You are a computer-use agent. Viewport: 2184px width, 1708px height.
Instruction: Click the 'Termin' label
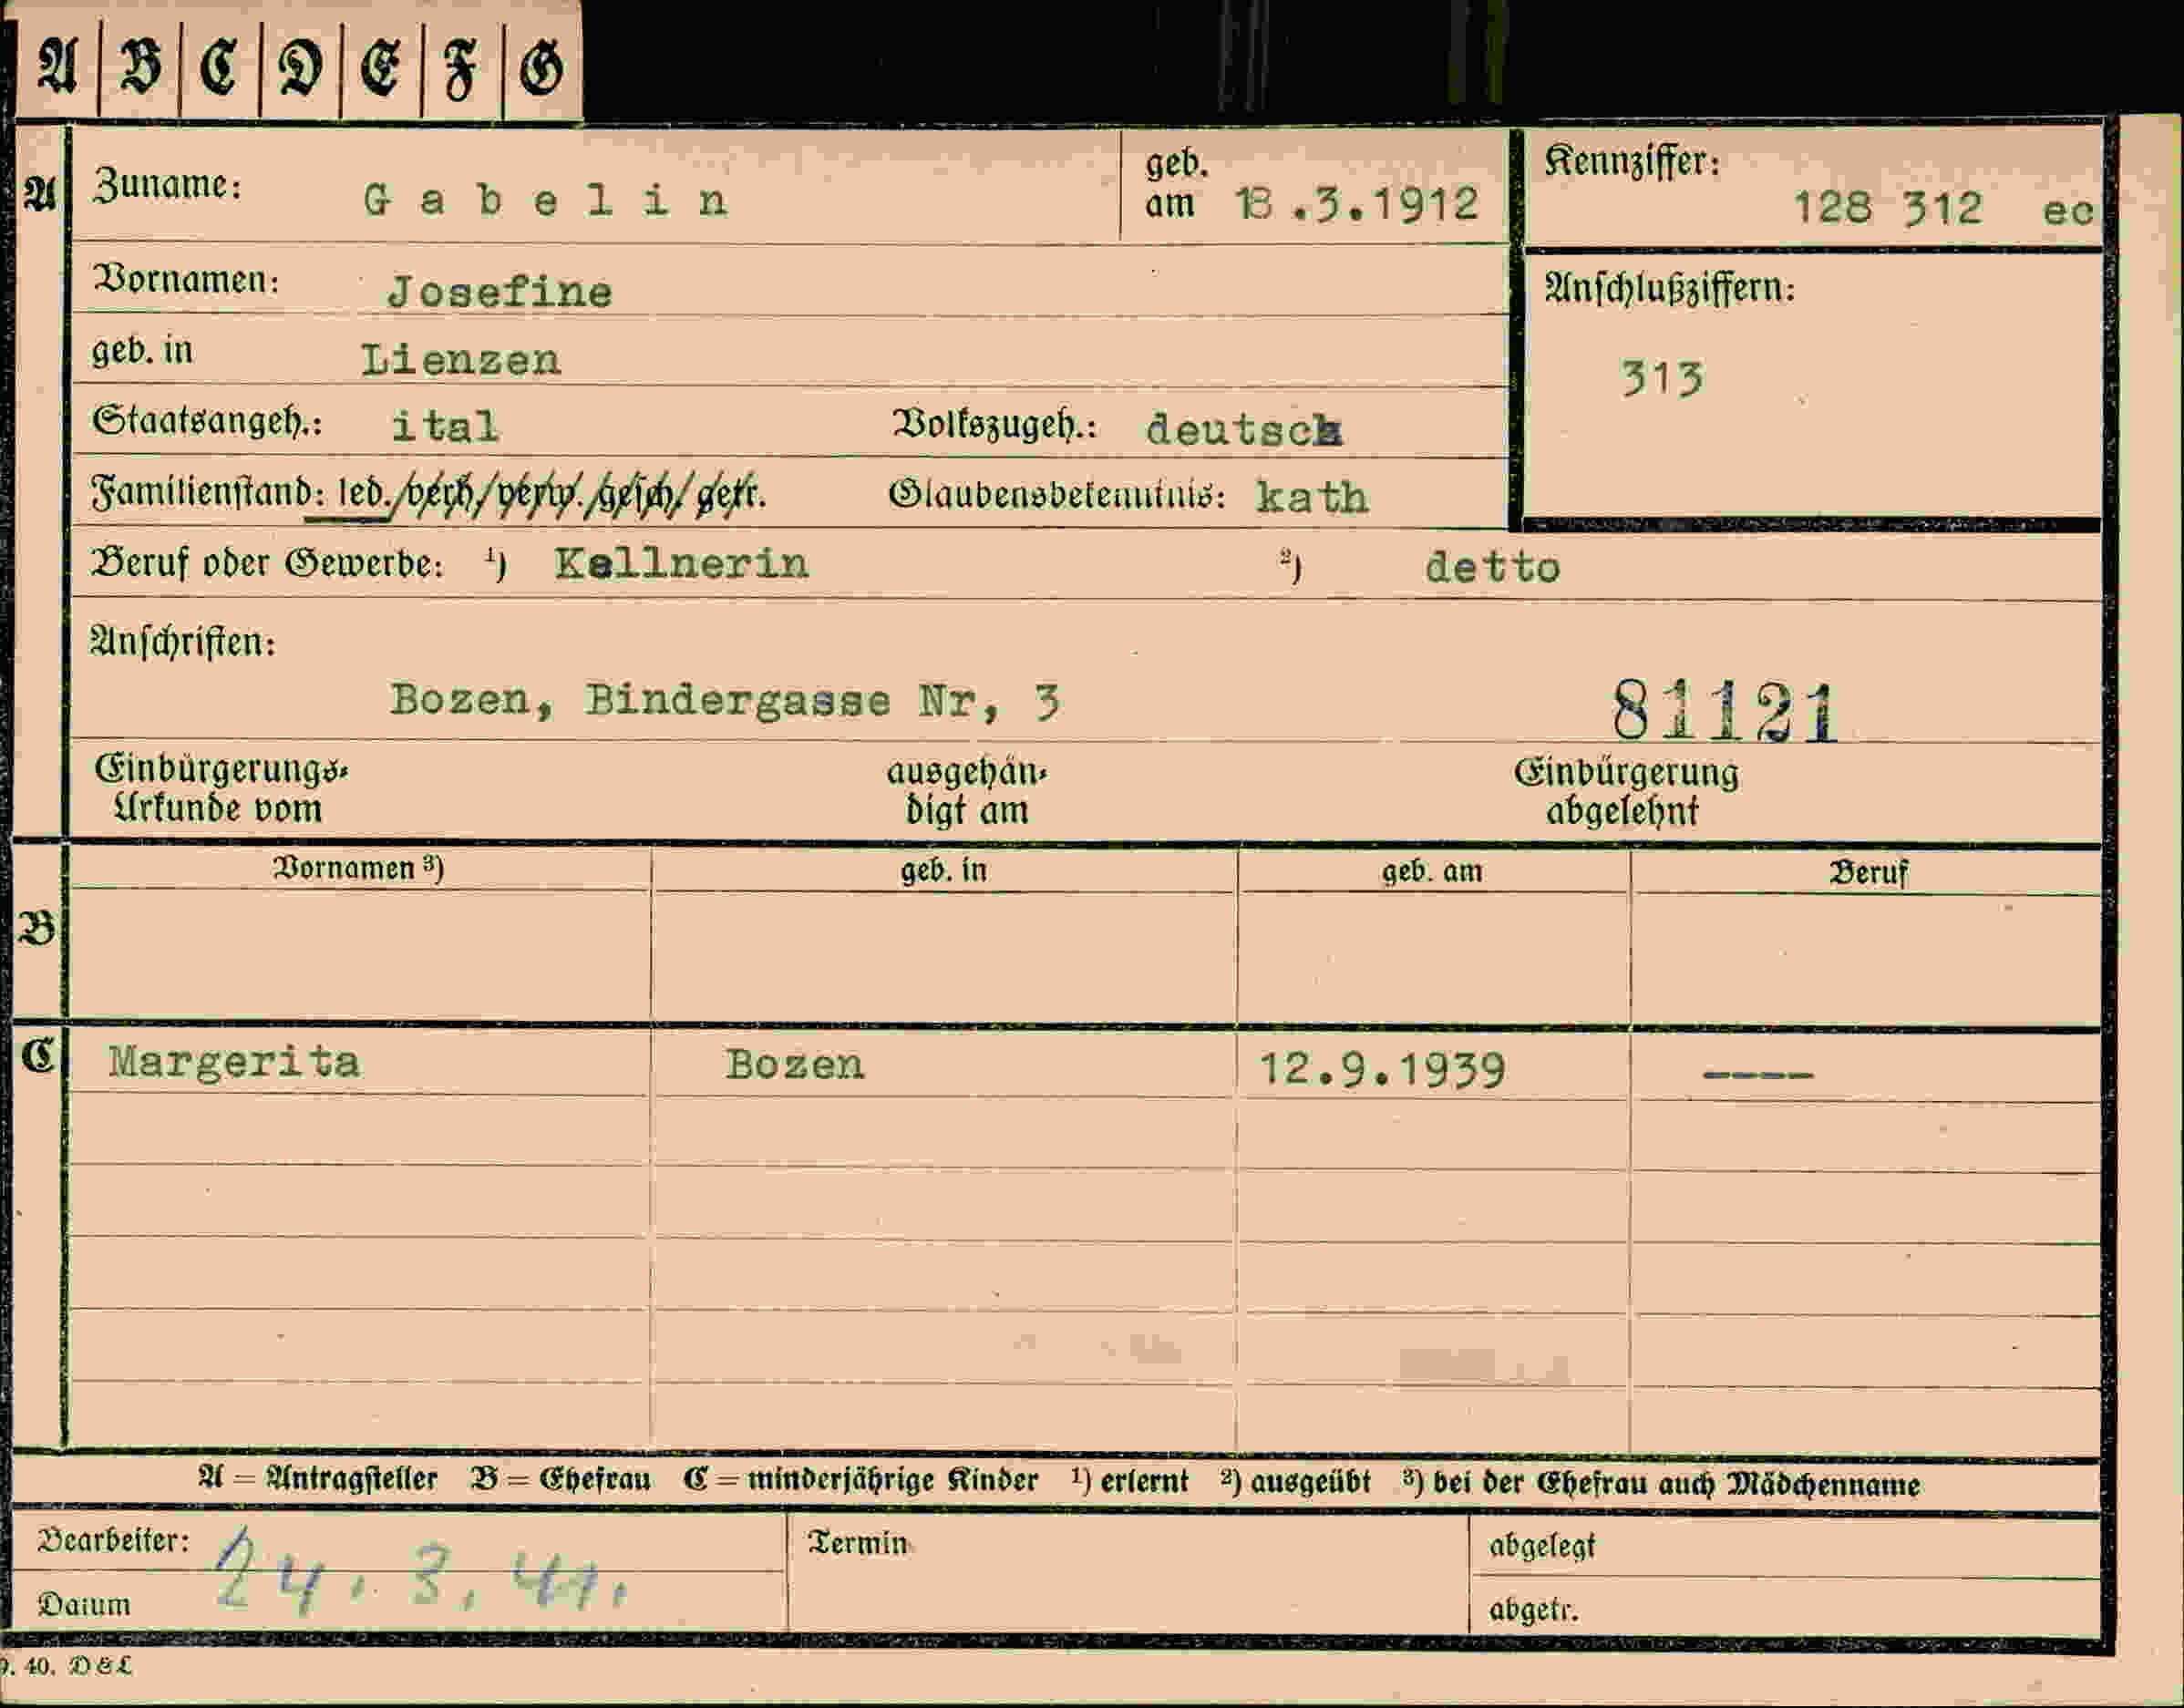click(x=857, y=1543)
